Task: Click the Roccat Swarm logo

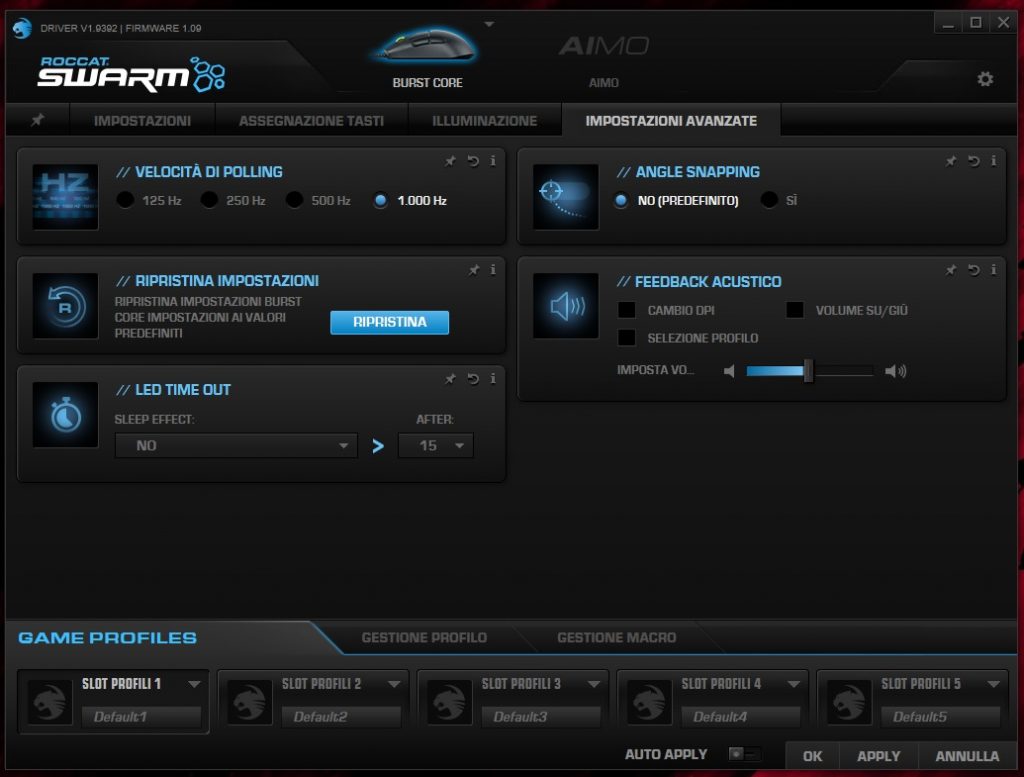Action: click(x=131, y=74)
